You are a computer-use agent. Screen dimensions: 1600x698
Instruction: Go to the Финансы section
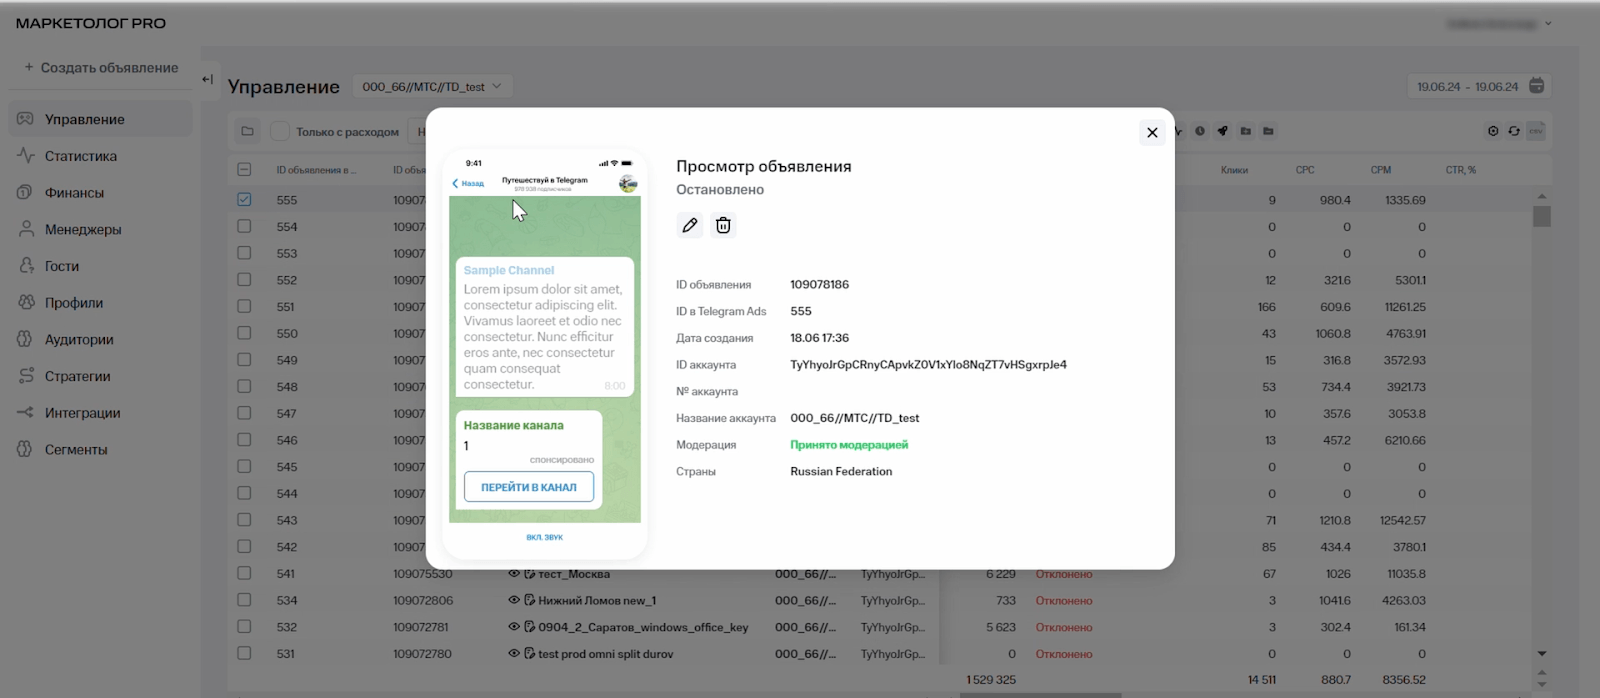(100, 193)
